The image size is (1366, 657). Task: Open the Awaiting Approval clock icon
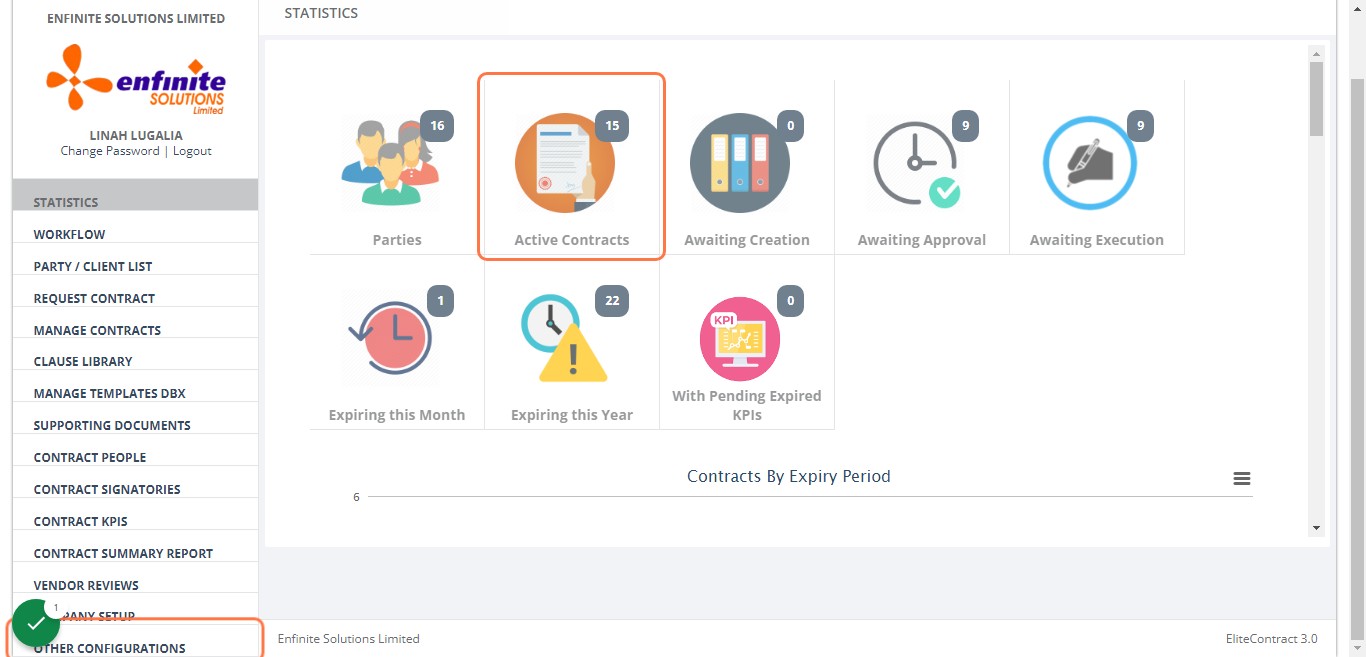(915, 163)
